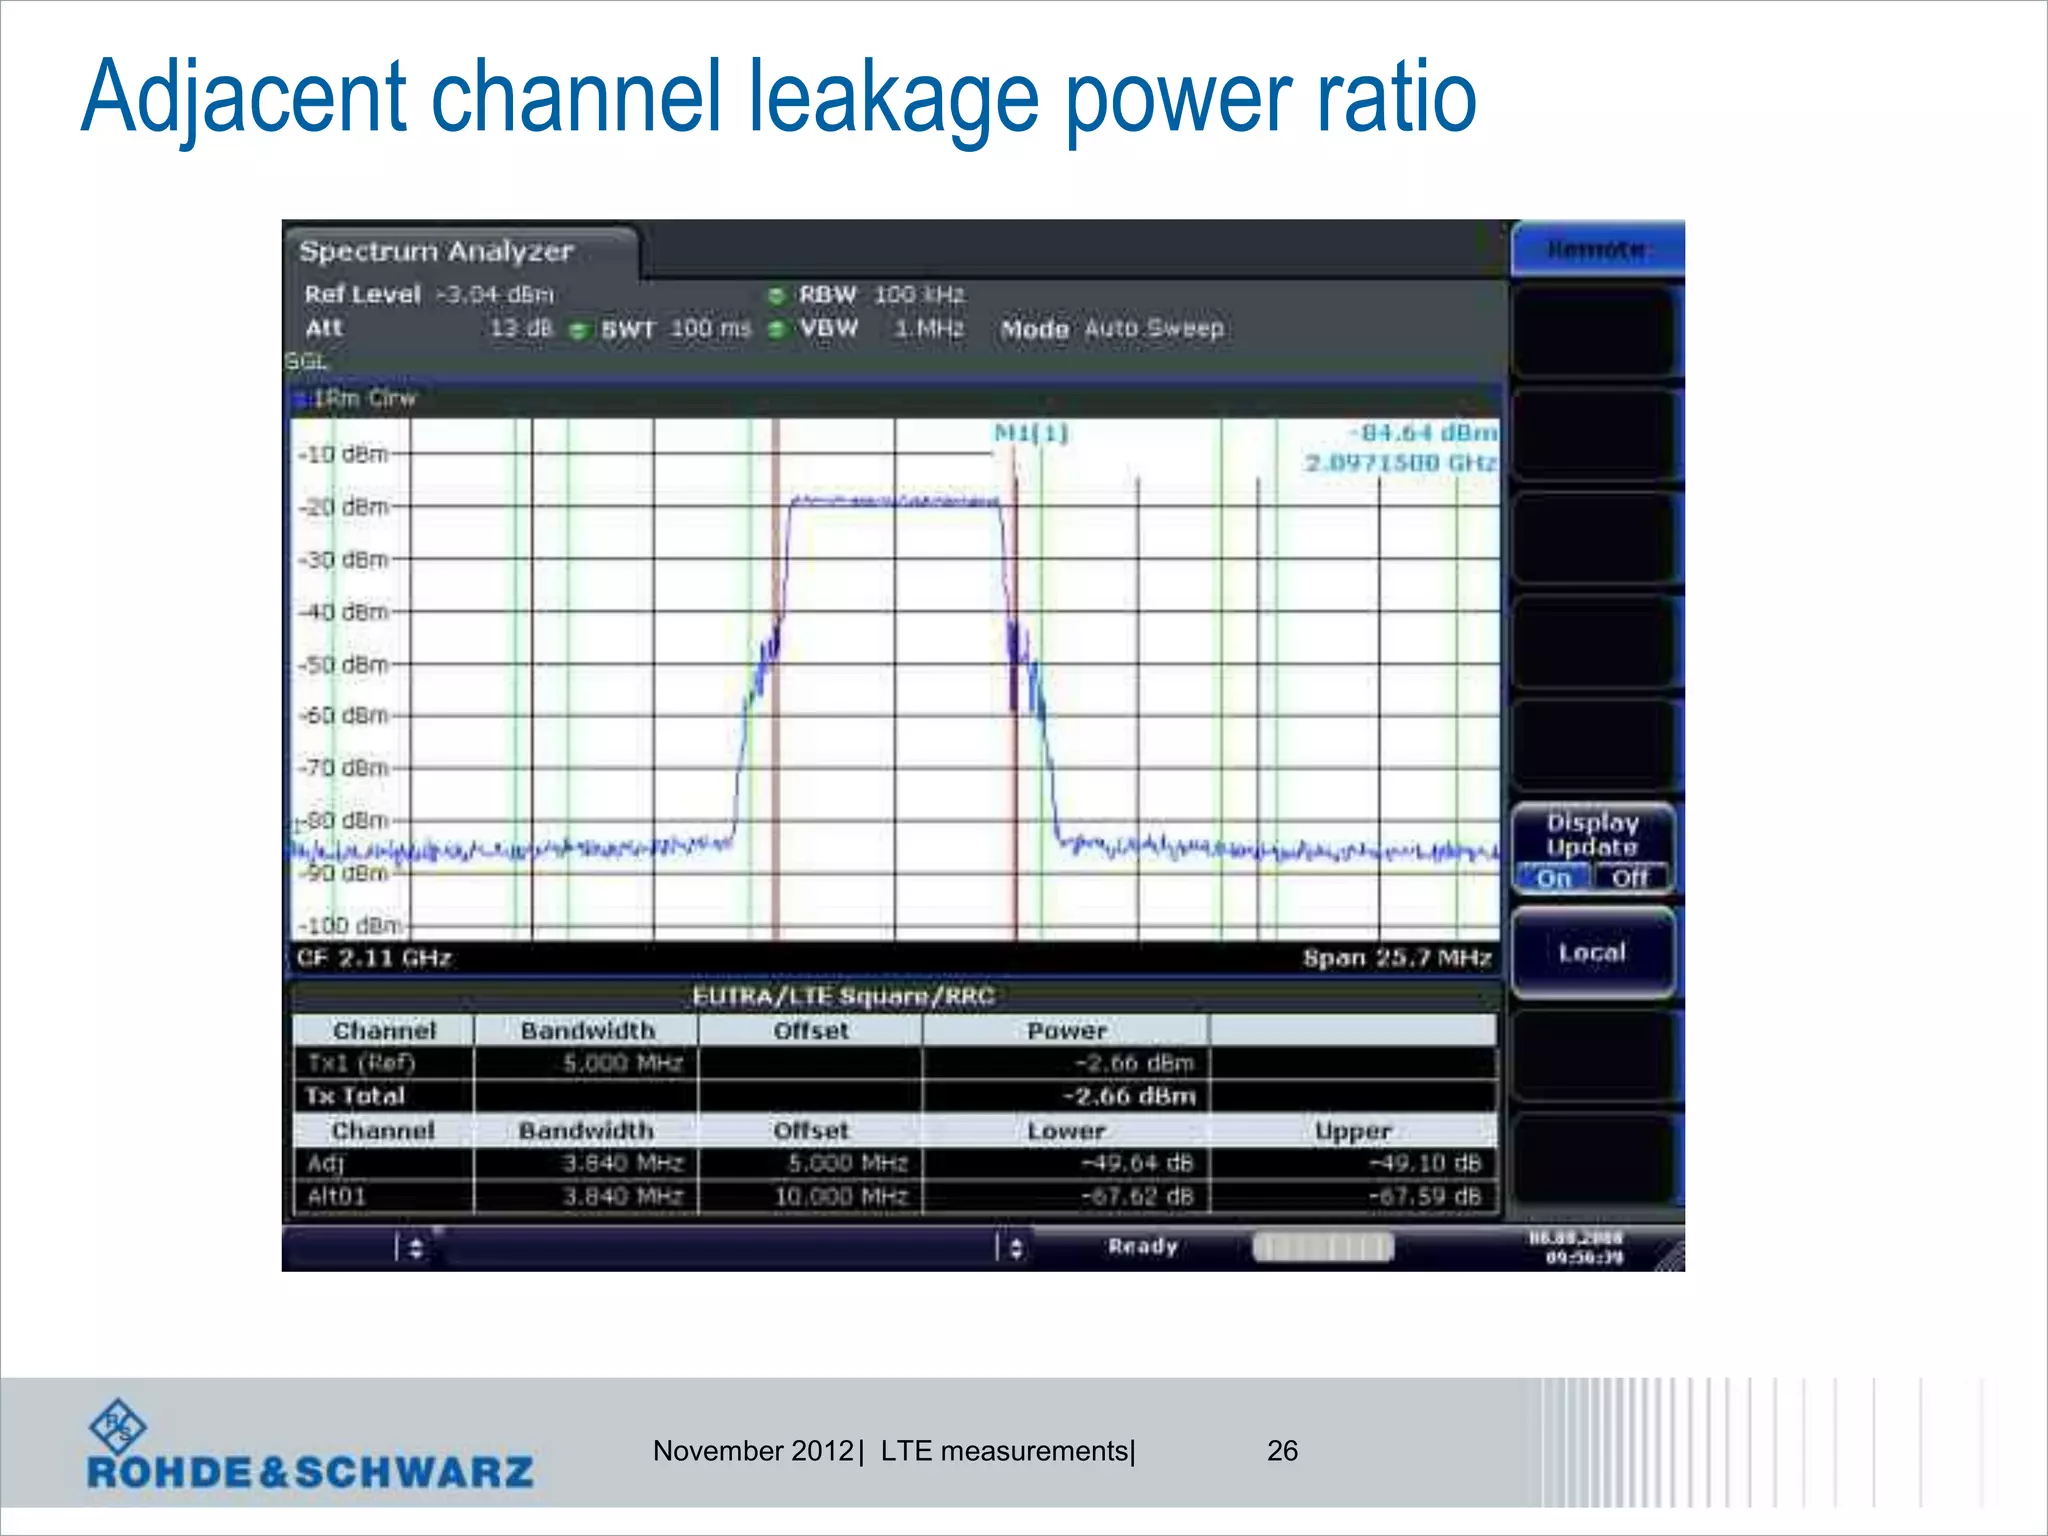Image resolution: width=2048 pixels, height=1536 pixels.
Task: Turn Display Update On
Action: coord(1553,878)
